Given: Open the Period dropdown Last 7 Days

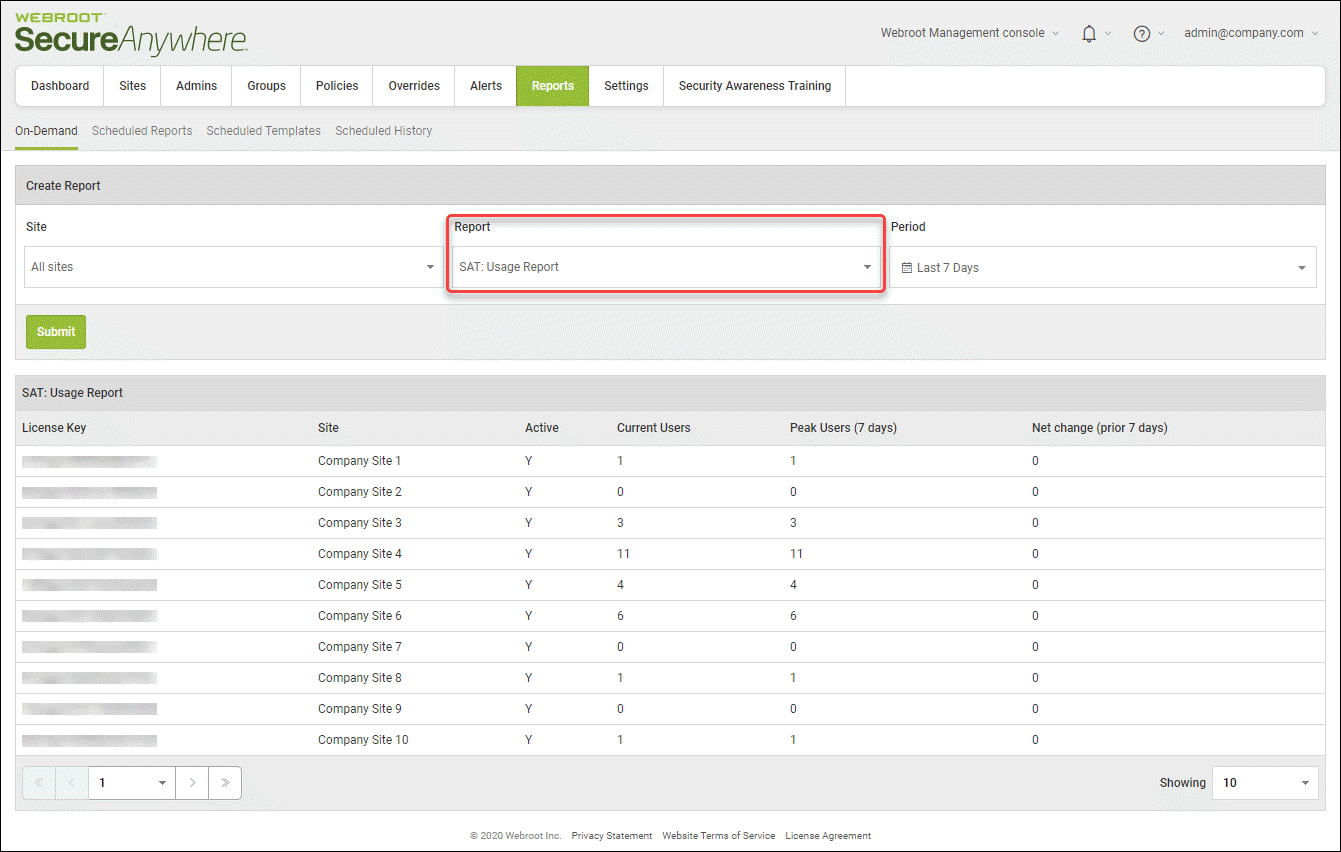Looking at the screenshot, I should click(1103, 267).
